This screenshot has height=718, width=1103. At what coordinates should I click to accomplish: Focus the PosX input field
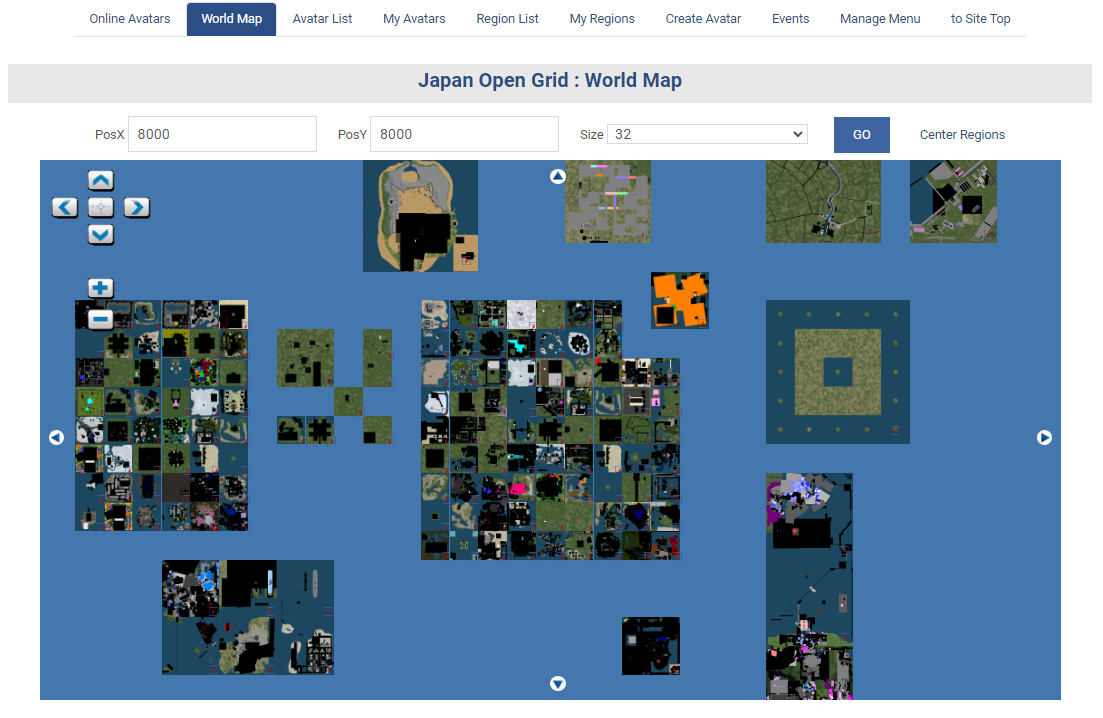[x=222, y=135]
